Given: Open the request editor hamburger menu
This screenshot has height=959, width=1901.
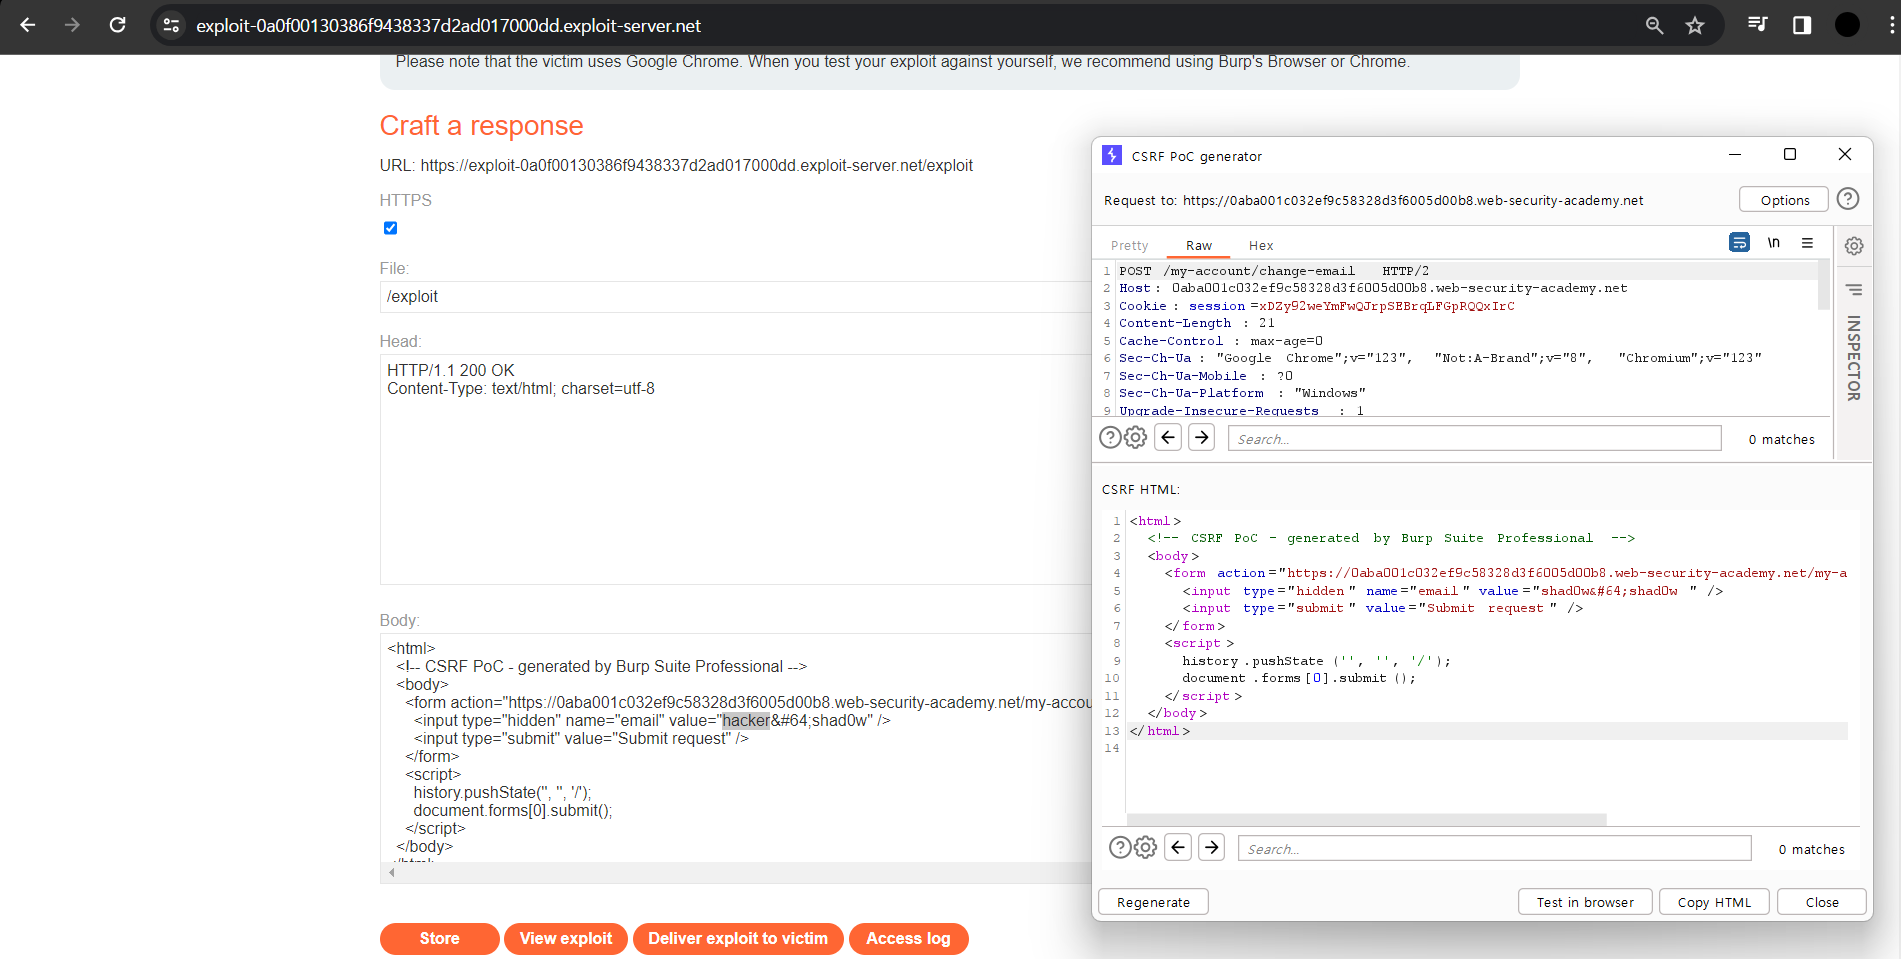Looking at the screenshot, I should [x=1808, y=242].
